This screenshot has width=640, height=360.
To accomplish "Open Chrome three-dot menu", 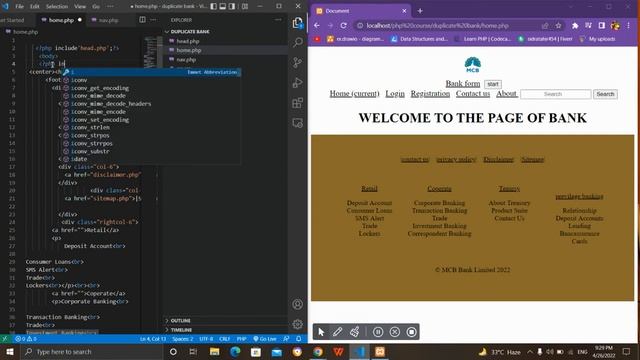I will click(629, 26).
